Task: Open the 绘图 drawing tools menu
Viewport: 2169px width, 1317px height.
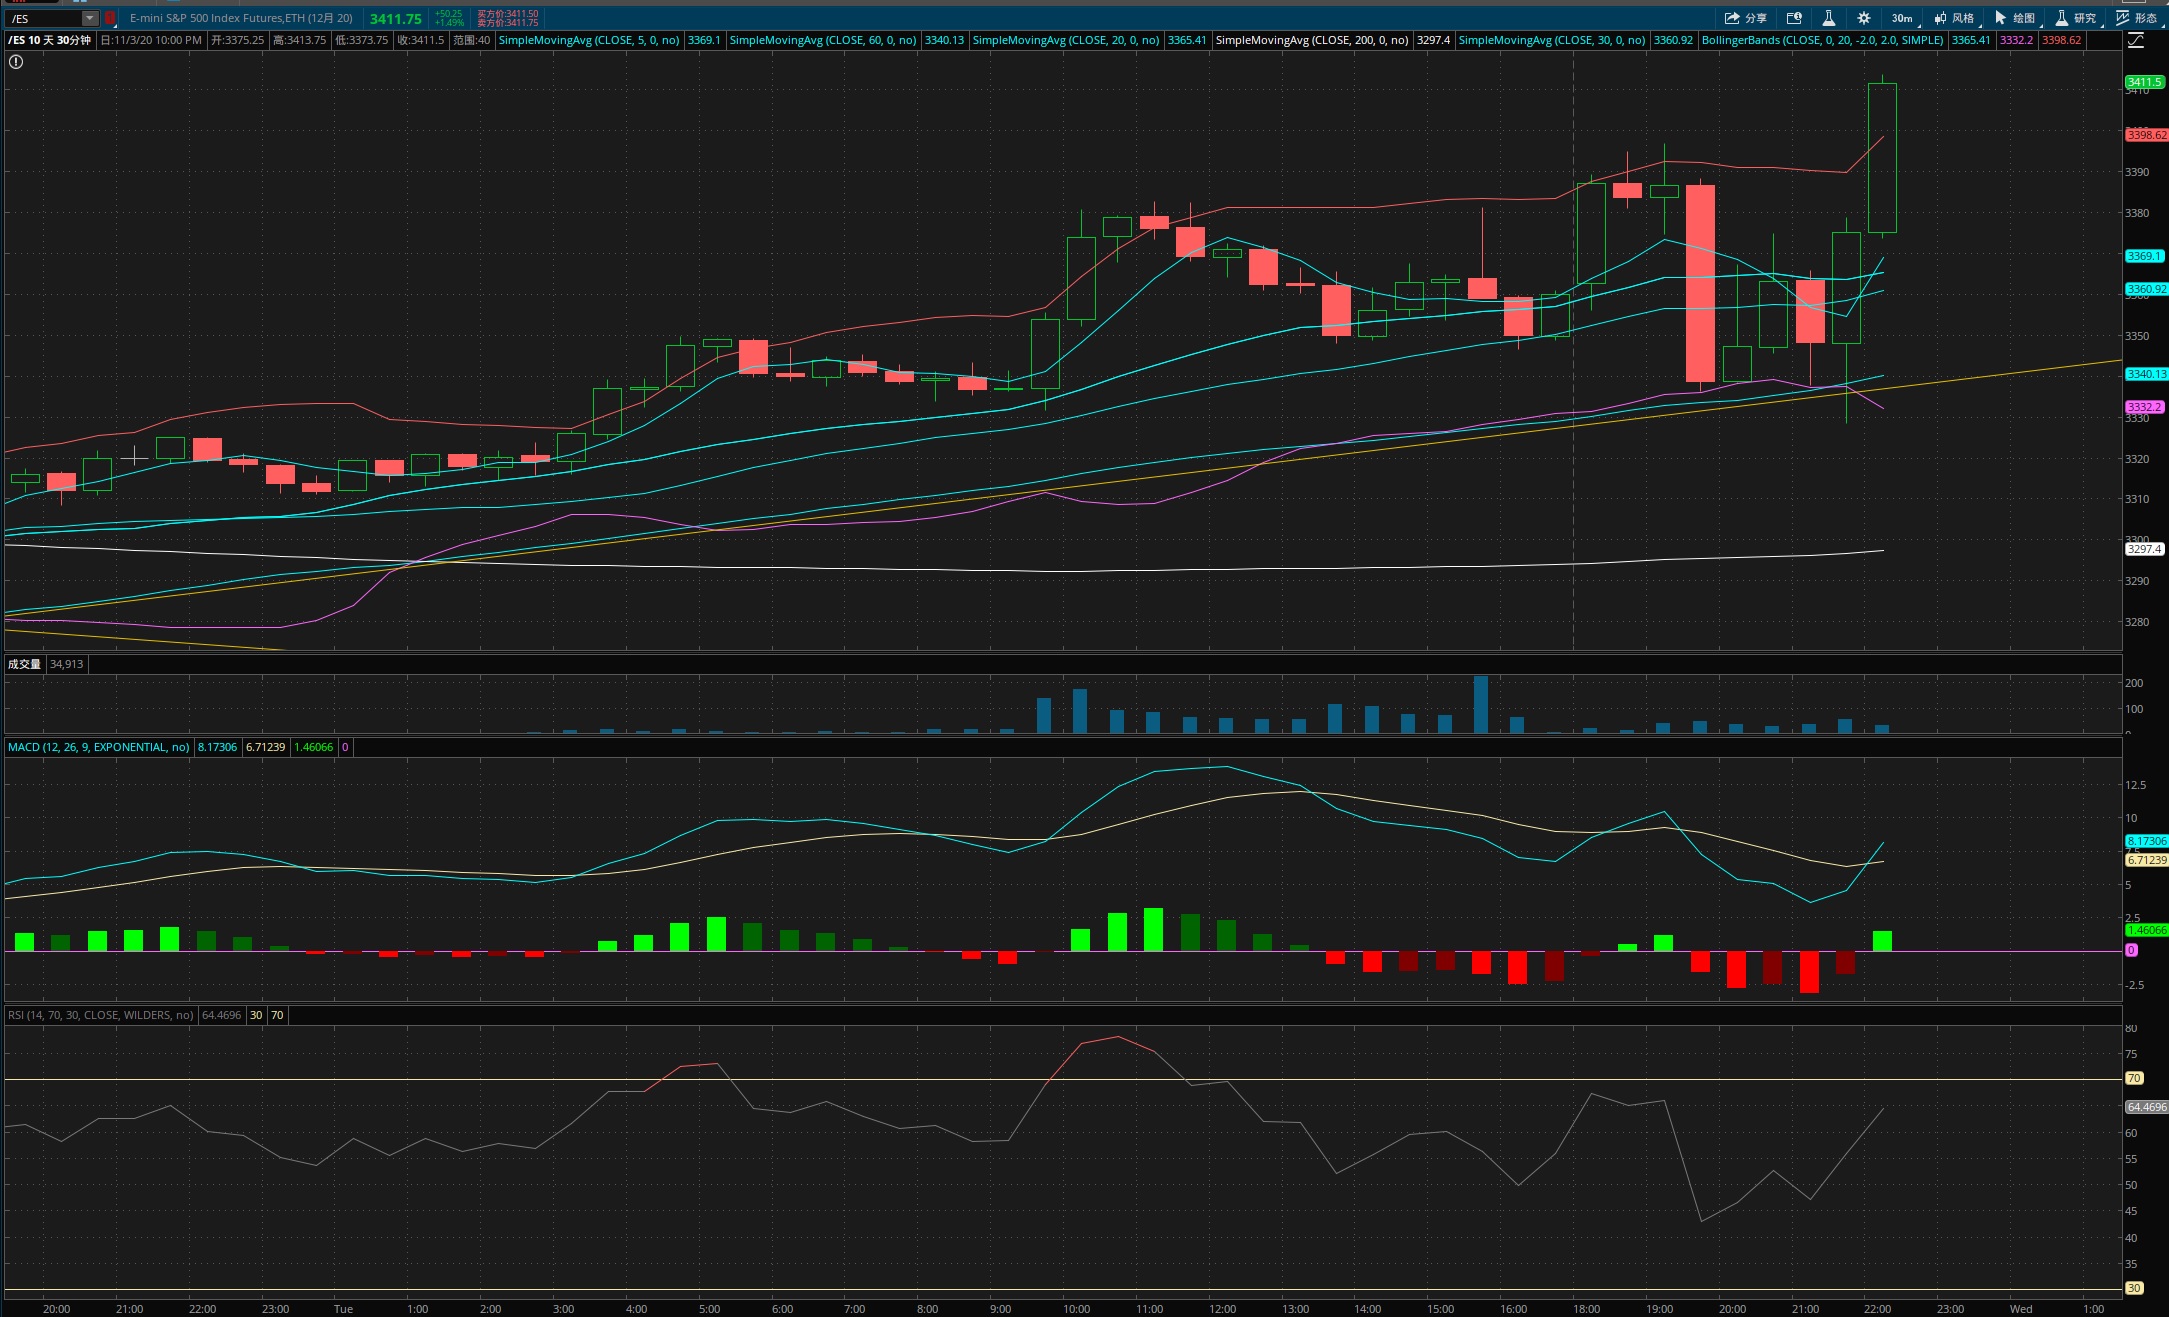Action: (2015, 18)
